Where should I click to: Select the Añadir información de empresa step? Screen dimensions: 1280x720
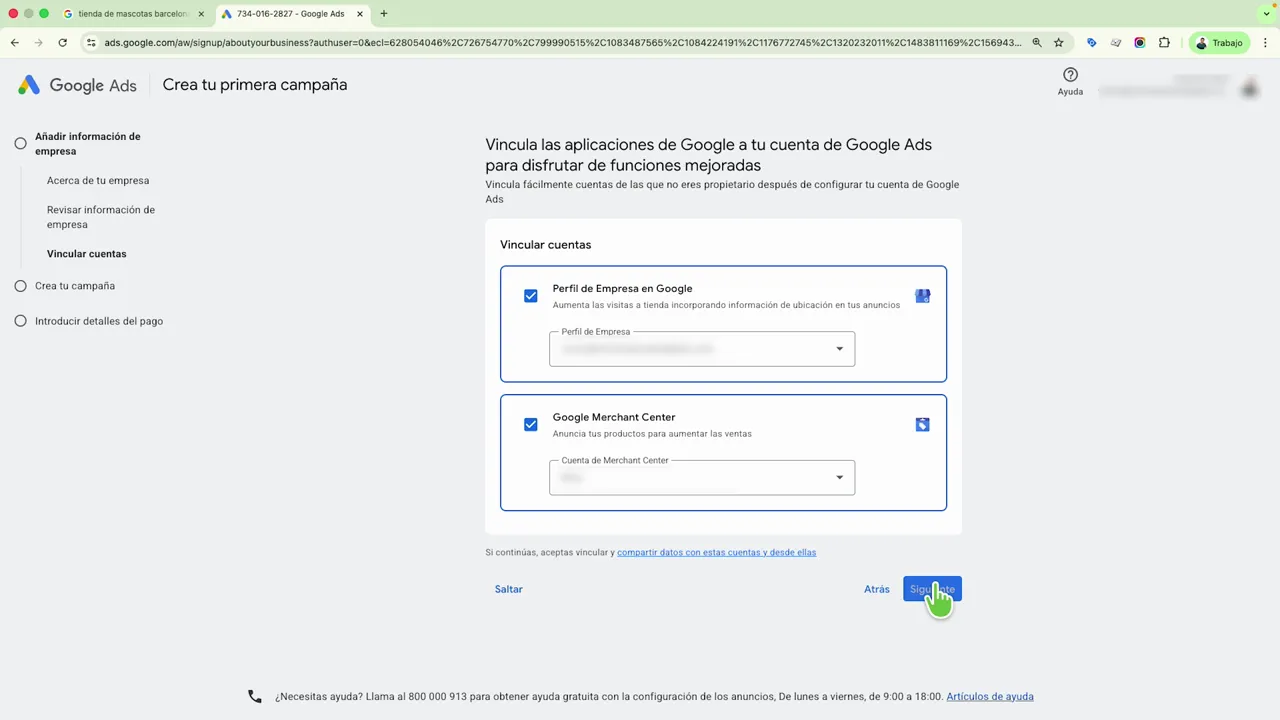coord(87,144)
